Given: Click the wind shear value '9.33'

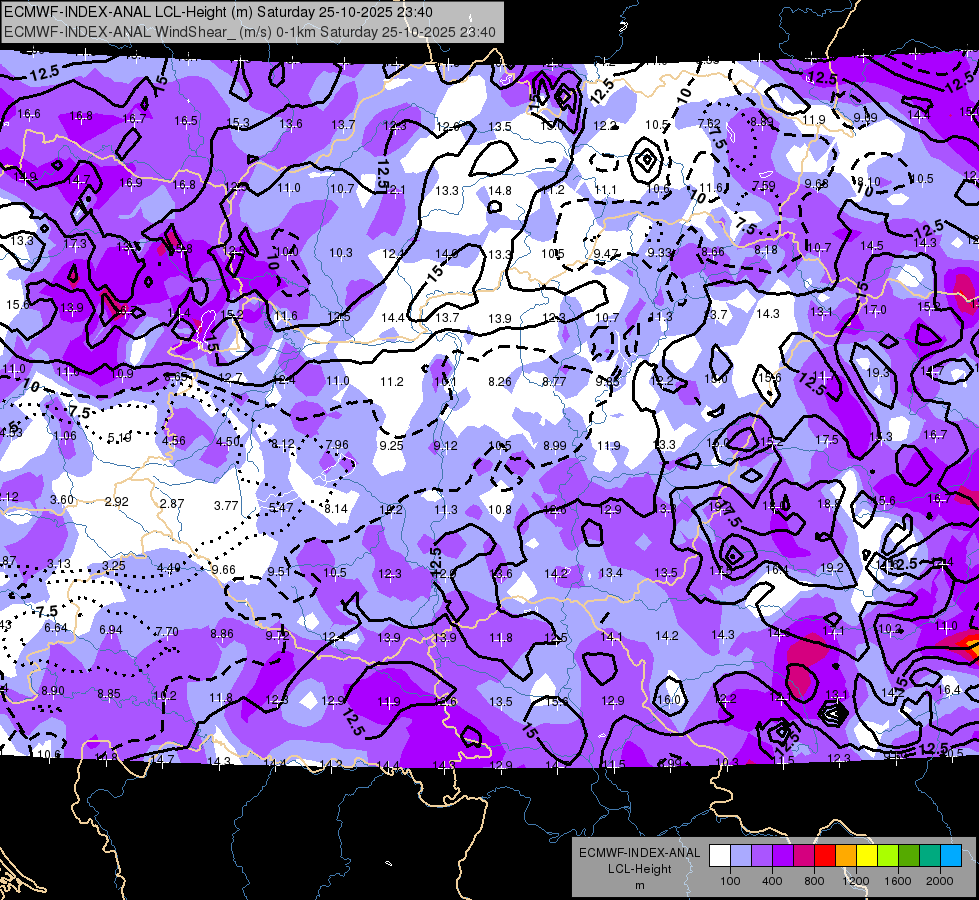Looking at the screenshot, I should click(x=659, y=252).
